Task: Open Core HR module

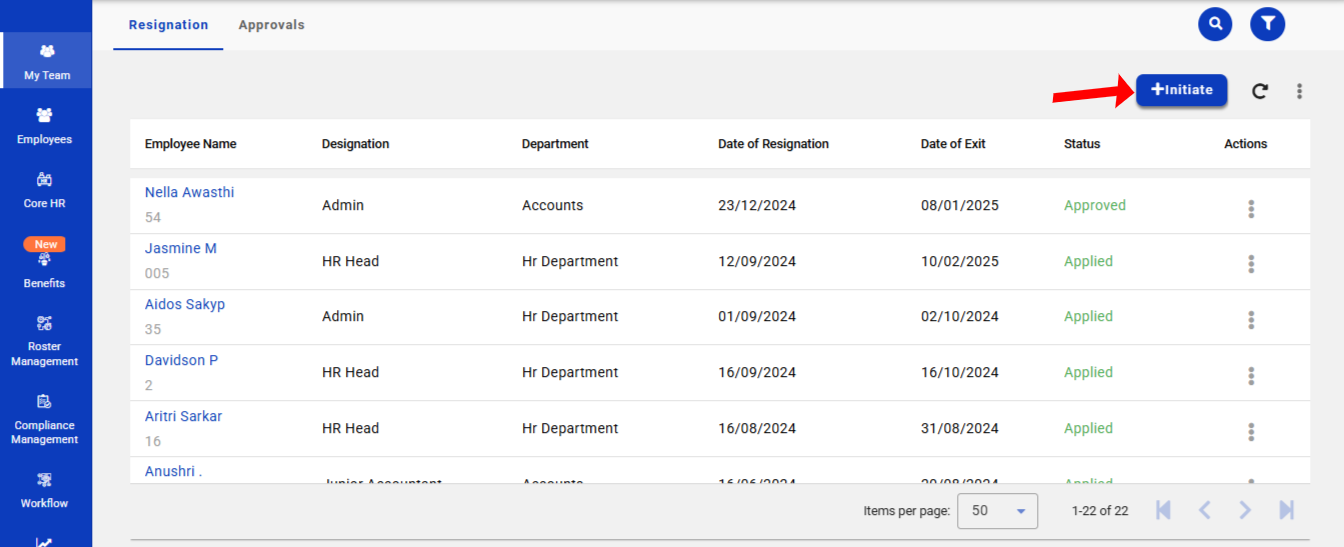Action: [45, 190]
